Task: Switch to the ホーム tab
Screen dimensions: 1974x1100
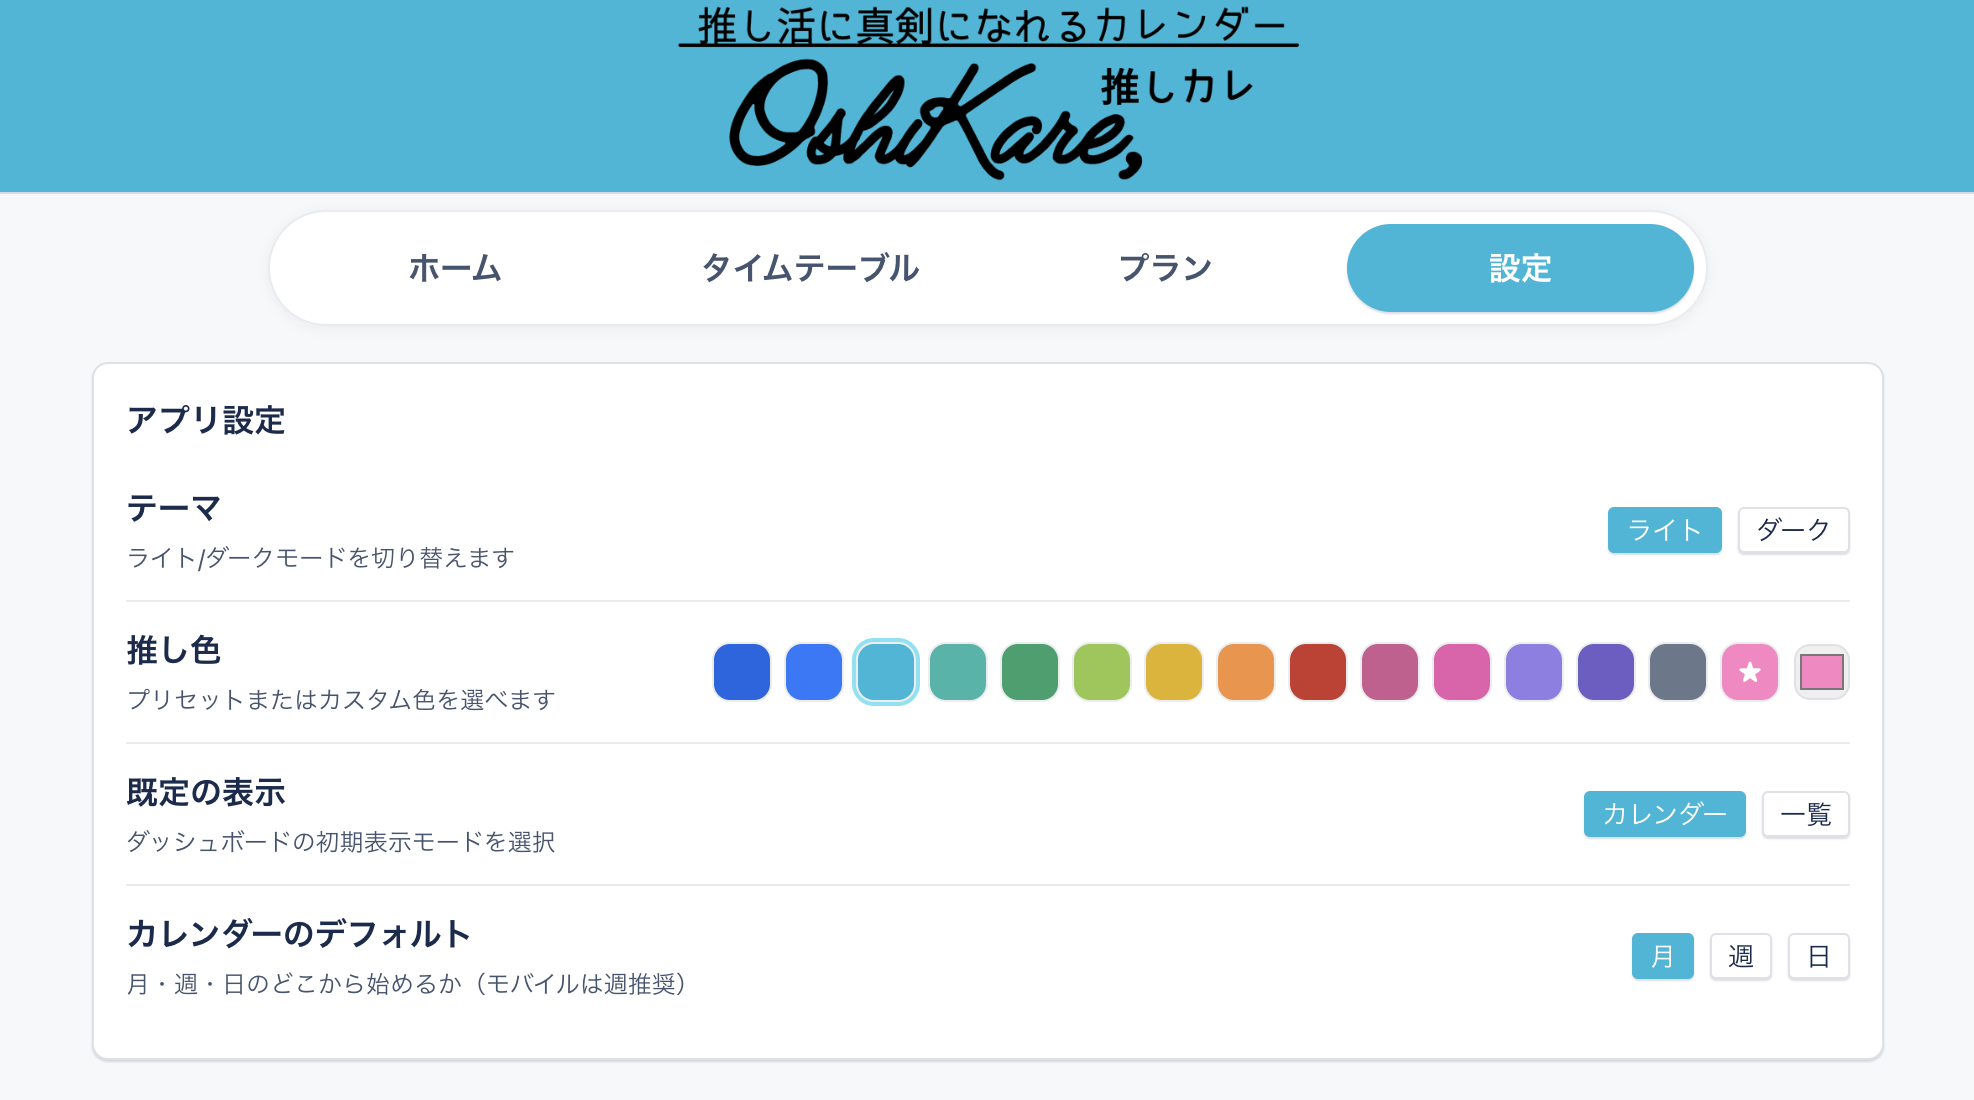Action: click(455, 267)
